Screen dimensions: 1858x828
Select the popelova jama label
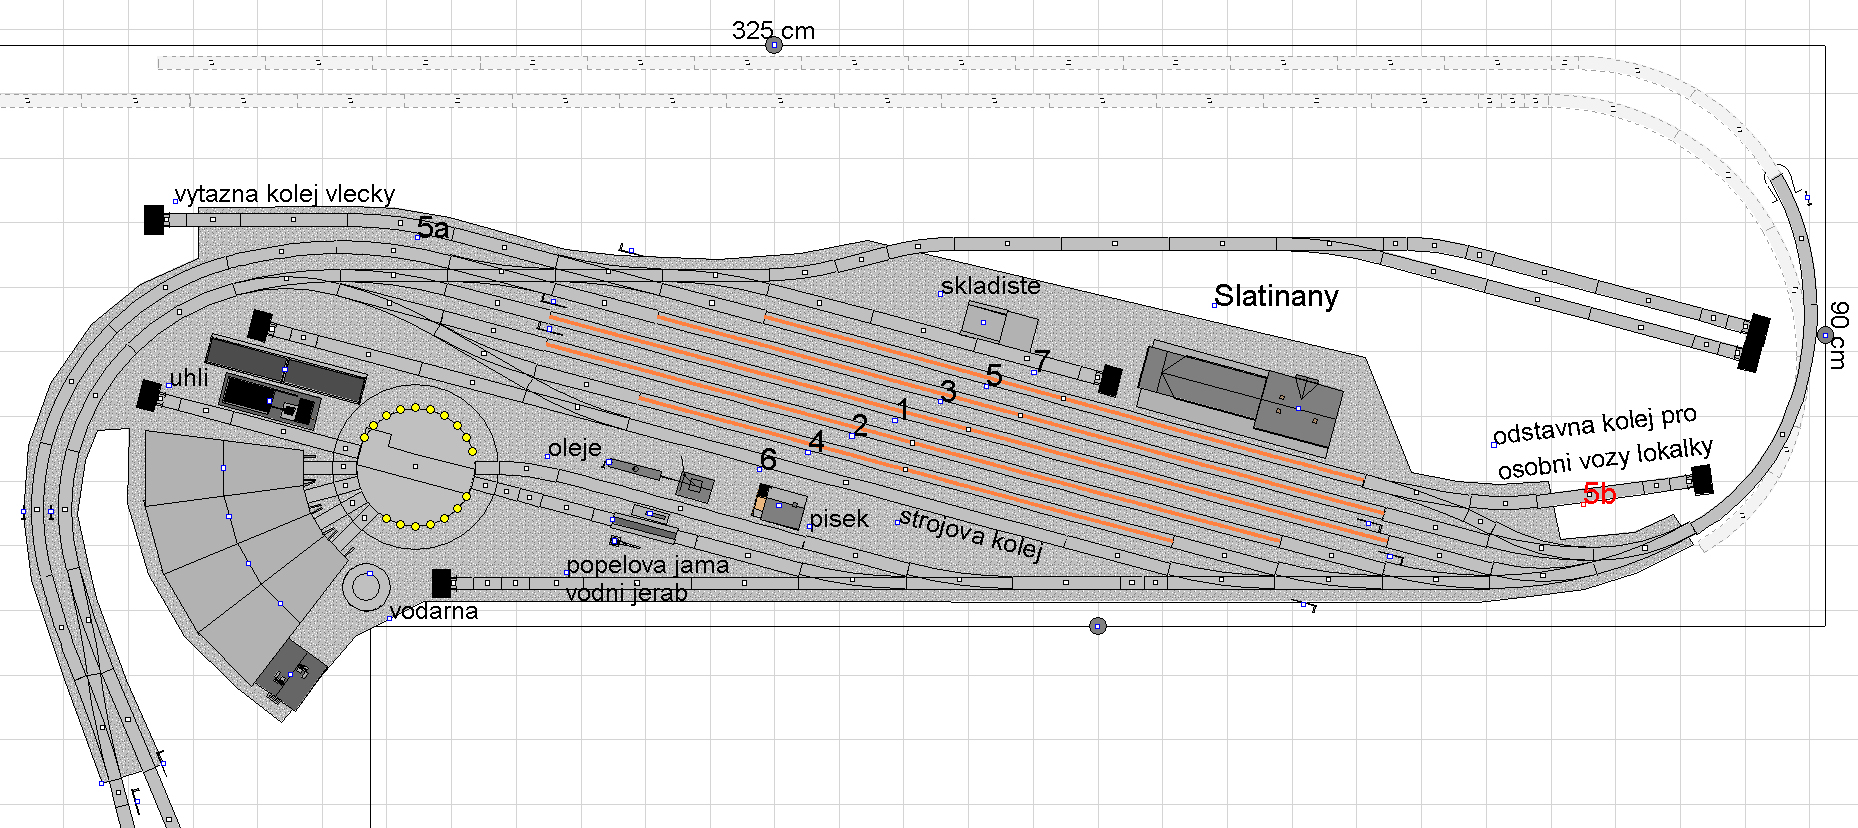coord(647,565)
